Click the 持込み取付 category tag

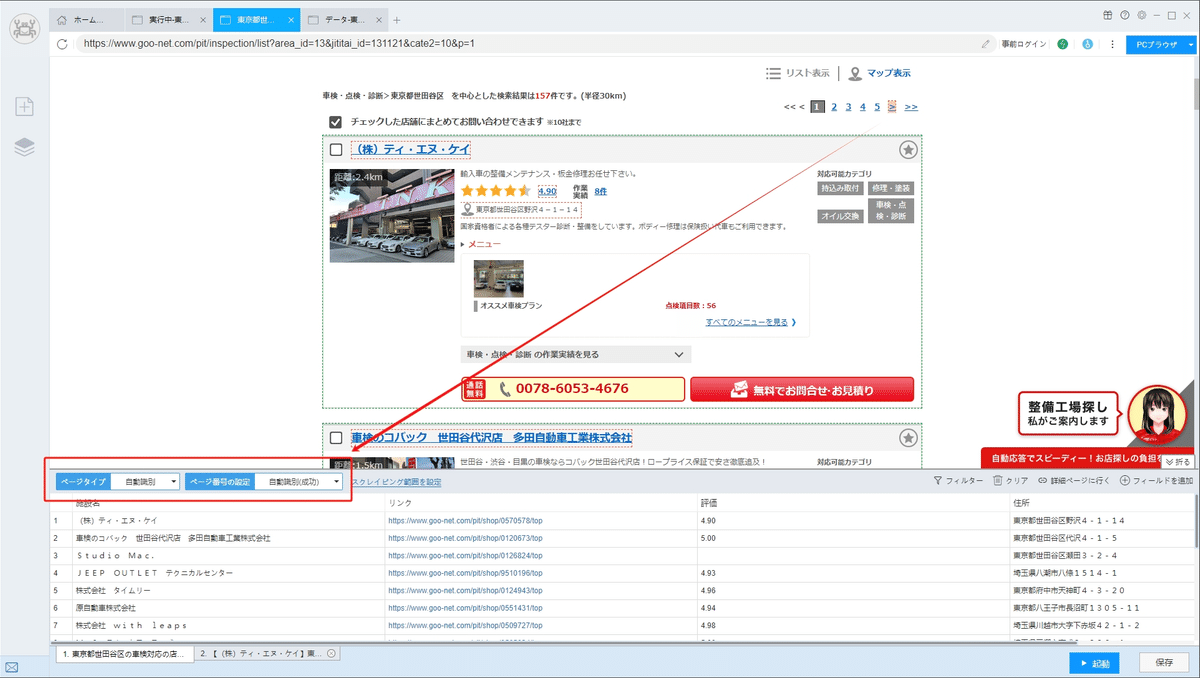pos(840,188)
